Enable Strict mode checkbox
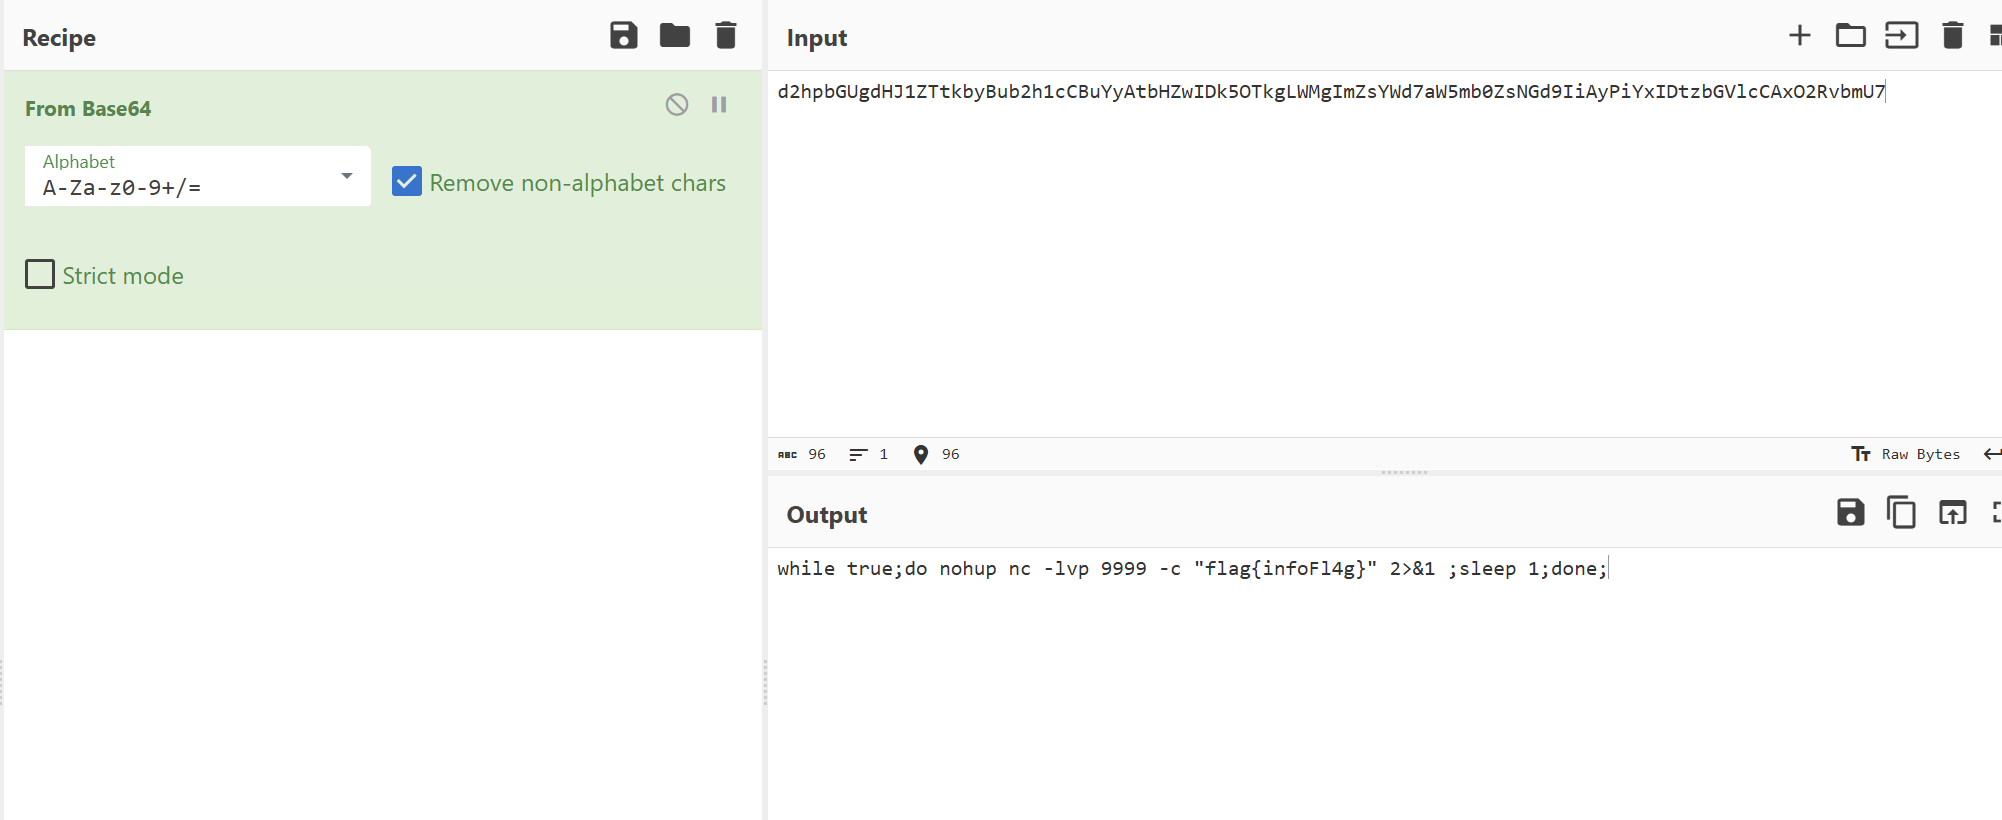This screenshot has height=820, width=2002. click(40, 274)
